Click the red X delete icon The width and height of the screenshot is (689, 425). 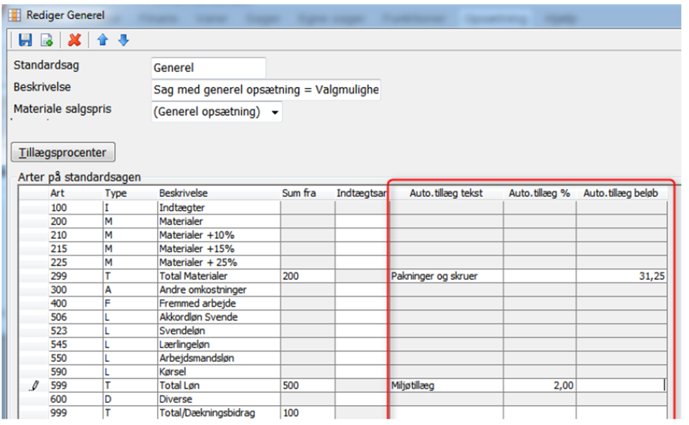pos(74,40)
